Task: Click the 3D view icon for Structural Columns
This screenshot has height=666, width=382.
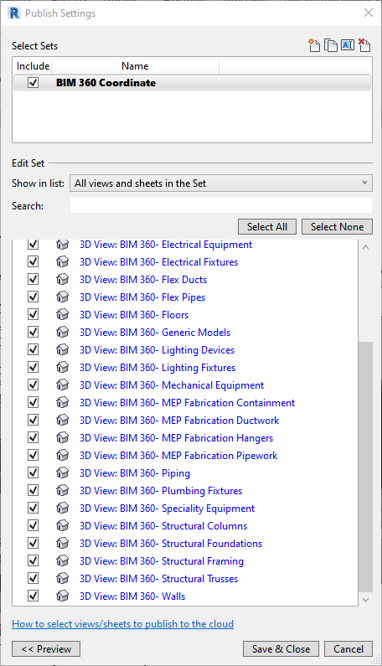Action: click(62, 526)
